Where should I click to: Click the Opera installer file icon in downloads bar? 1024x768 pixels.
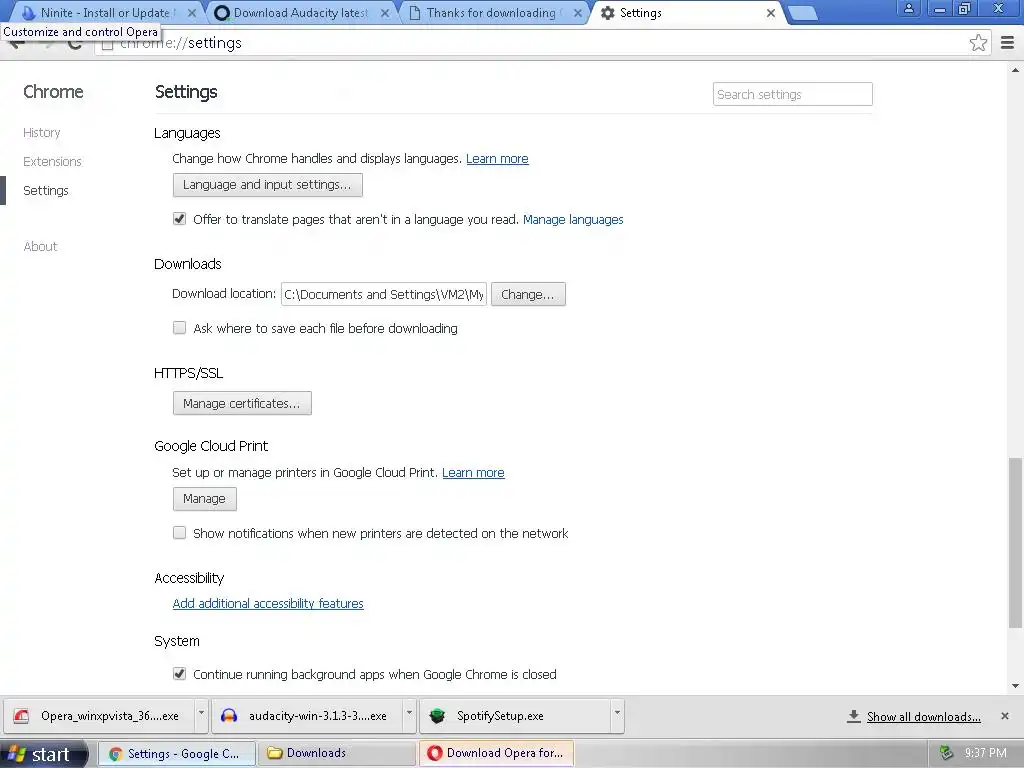click(21, 716)
